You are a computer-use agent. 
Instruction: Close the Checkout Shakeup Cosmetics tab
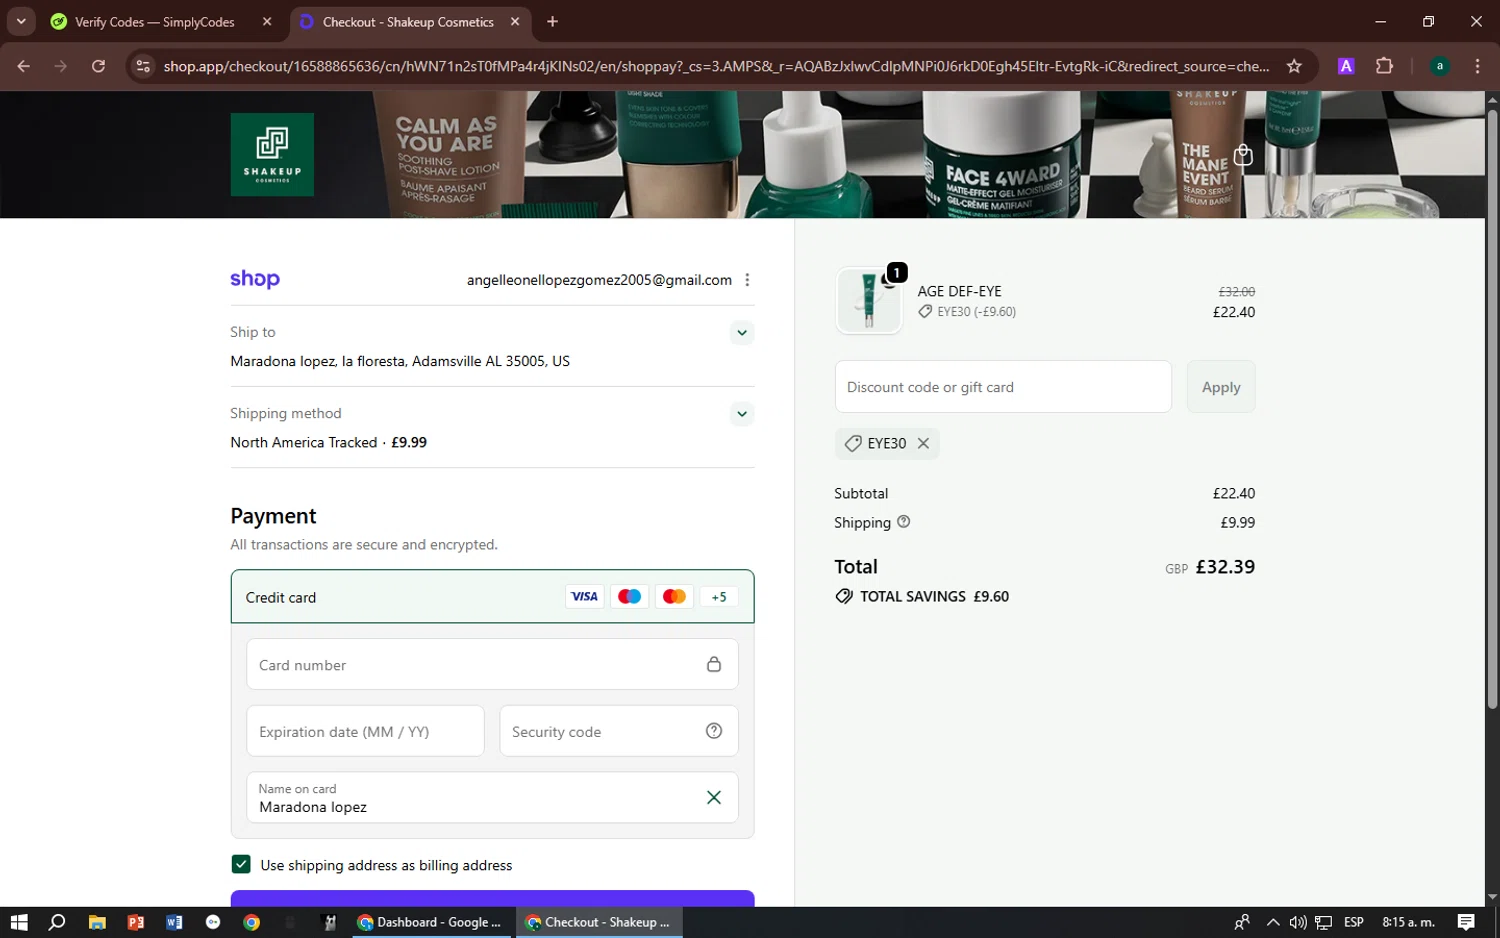point(515,21)
